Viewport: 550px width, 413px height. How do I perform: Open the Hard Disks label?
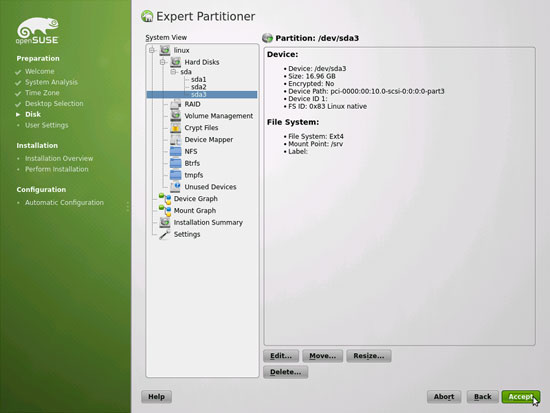click(202, 62)
